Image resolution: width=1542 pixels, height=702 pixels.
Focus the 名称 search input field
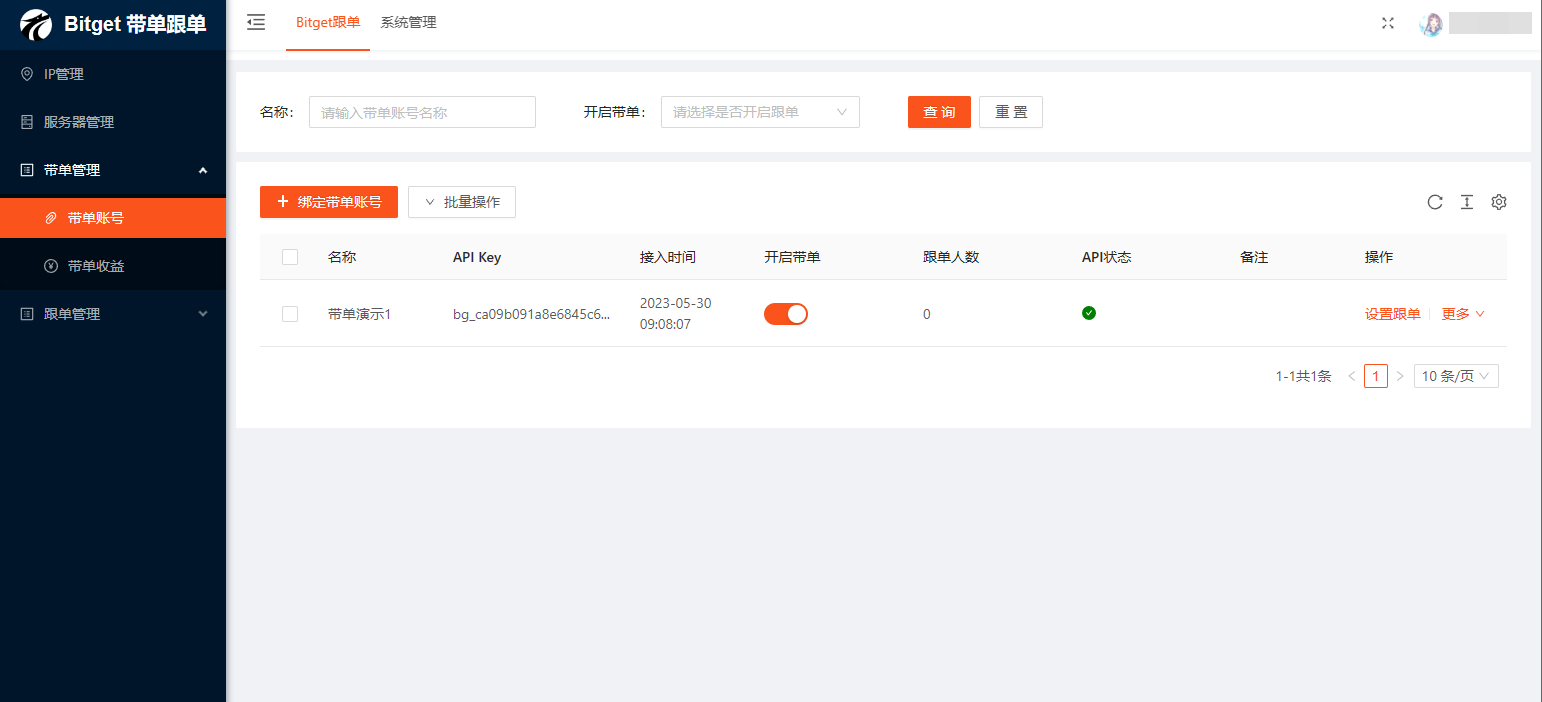(x=422, y=112)
